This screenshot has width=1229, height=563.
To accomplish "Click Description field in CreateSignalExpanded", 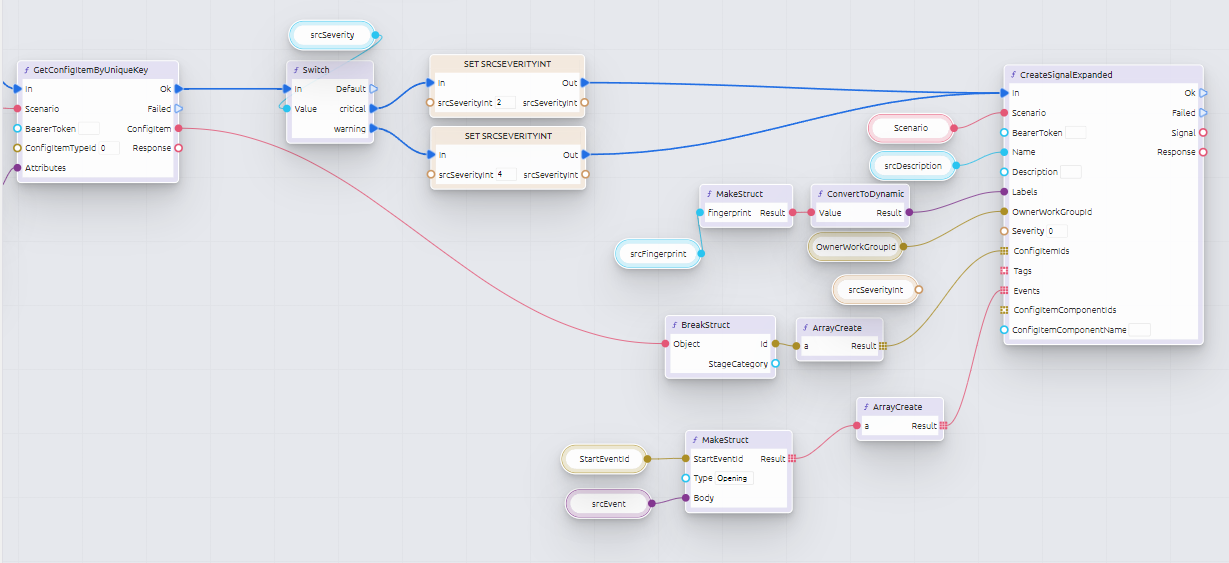I will (x=1070, y=172).
